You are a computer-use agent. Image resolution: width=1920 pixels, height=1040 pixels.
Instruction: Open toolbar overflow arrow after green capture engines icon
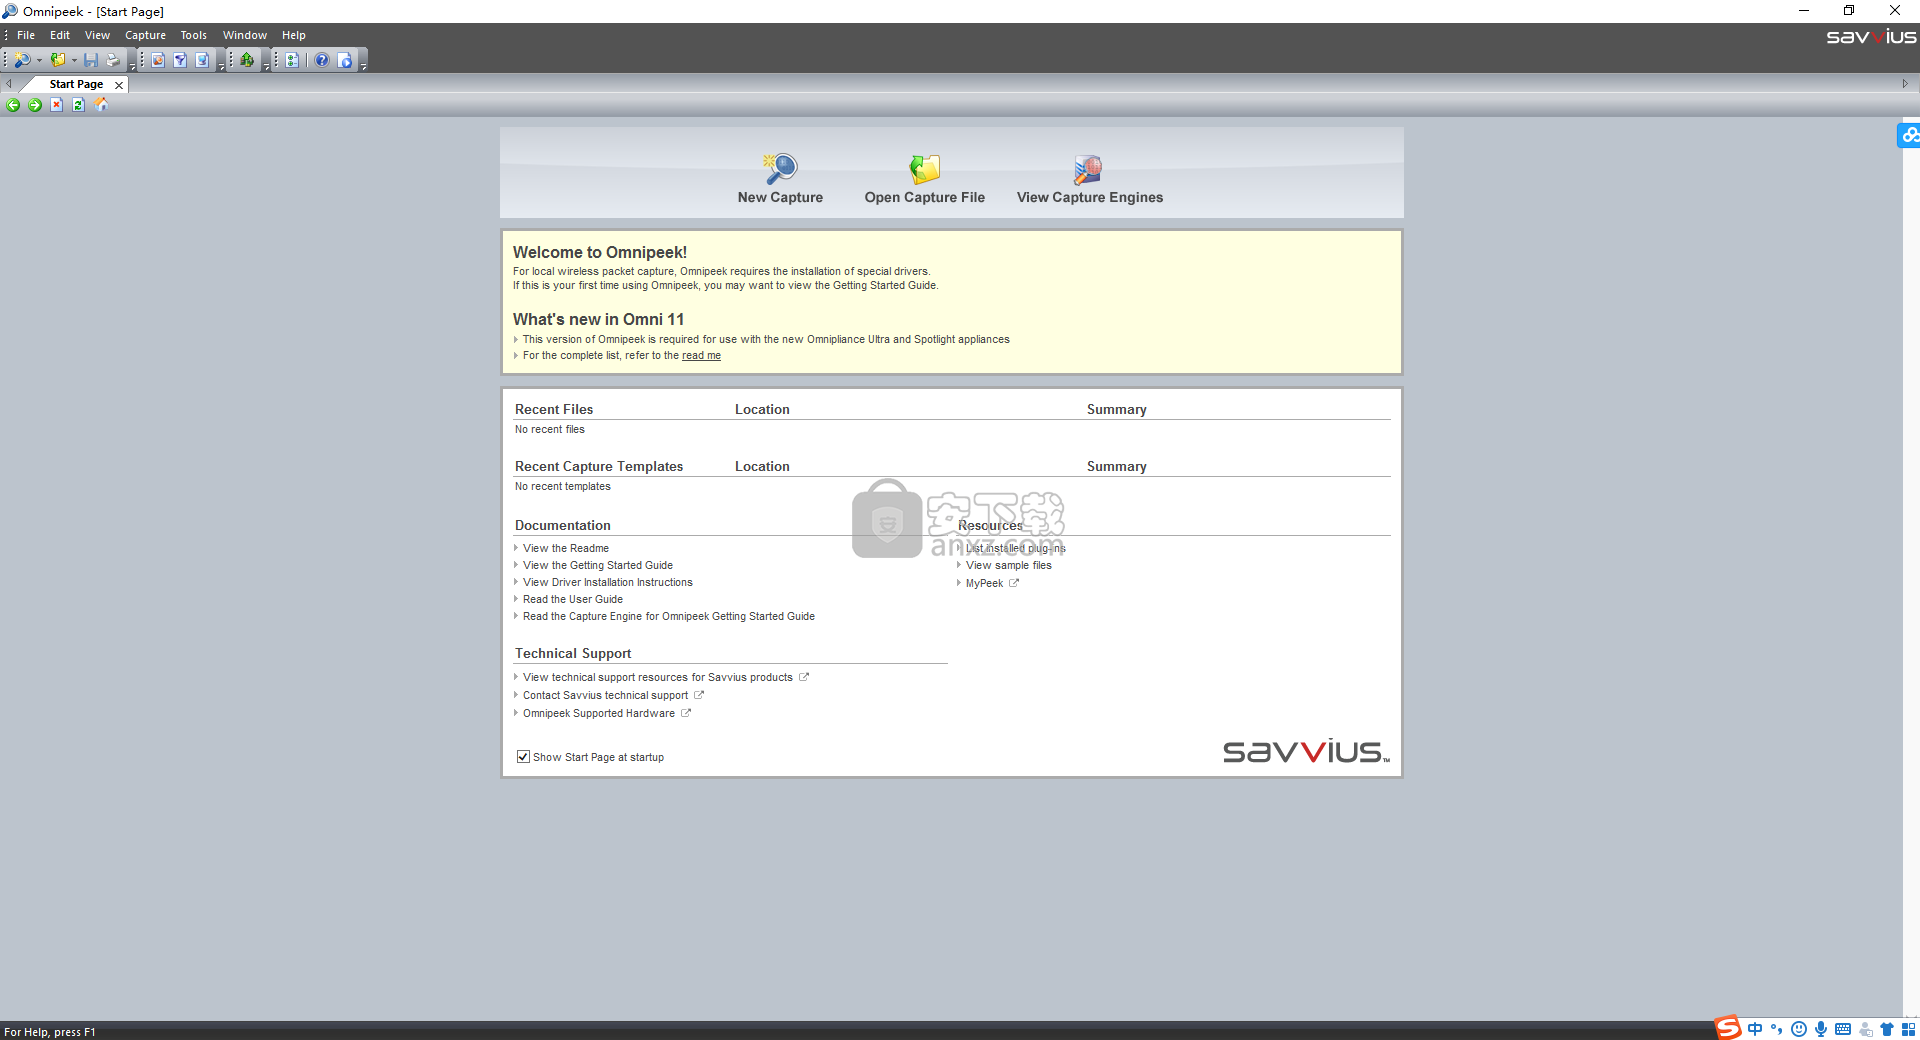(x=266, y=64)
